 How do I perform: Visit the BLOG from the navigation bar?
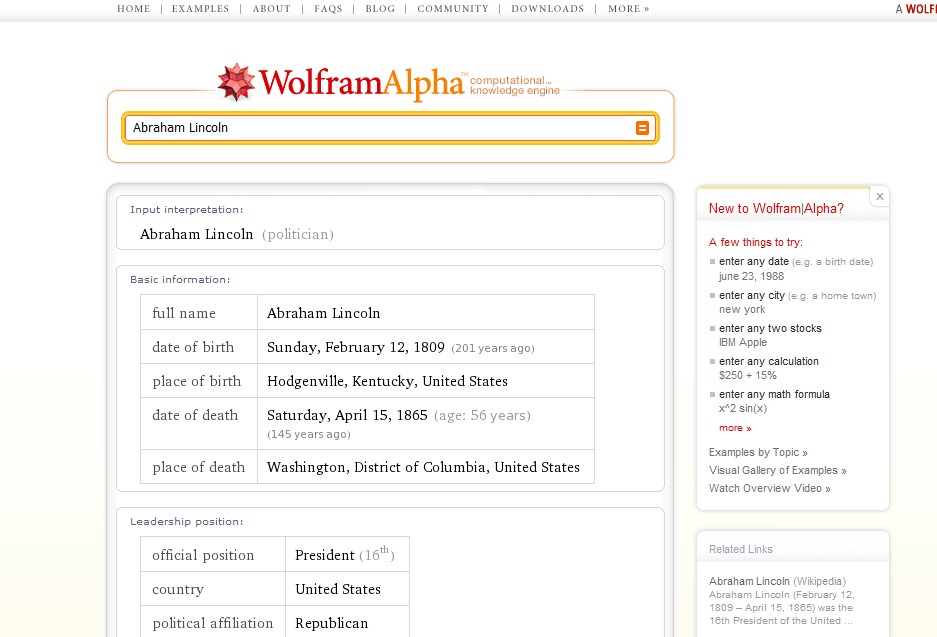(380, 9)
